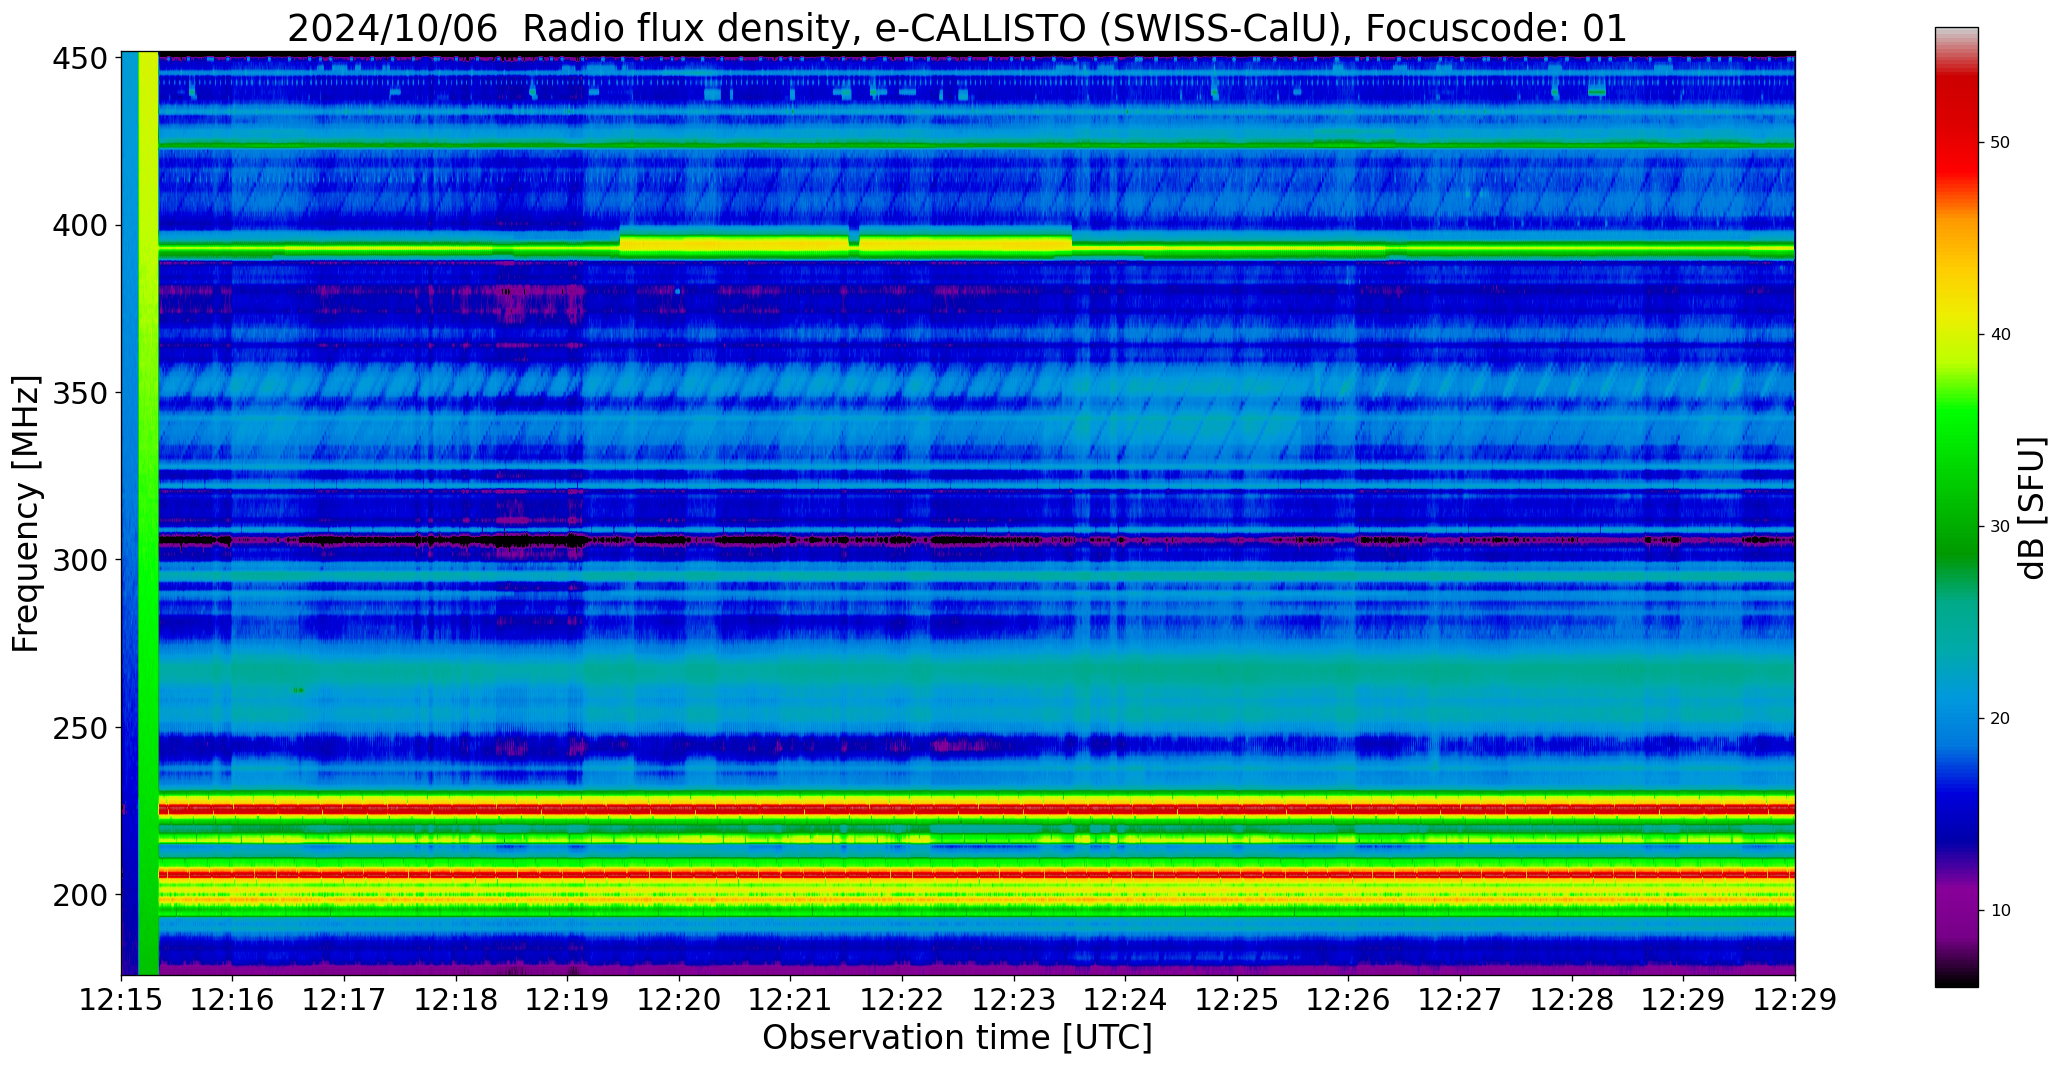Click the 12:24 time tick label

(1125, 999)
